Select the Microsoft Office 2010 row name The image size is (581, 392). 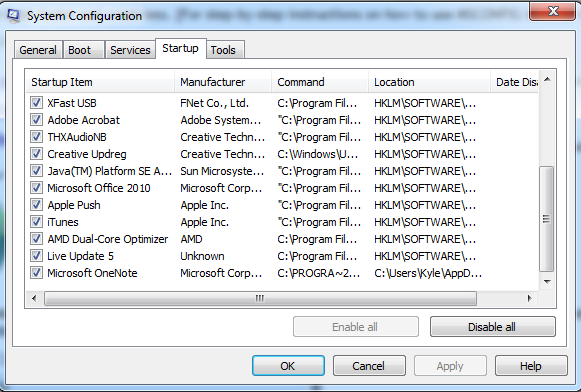[99, 188]
